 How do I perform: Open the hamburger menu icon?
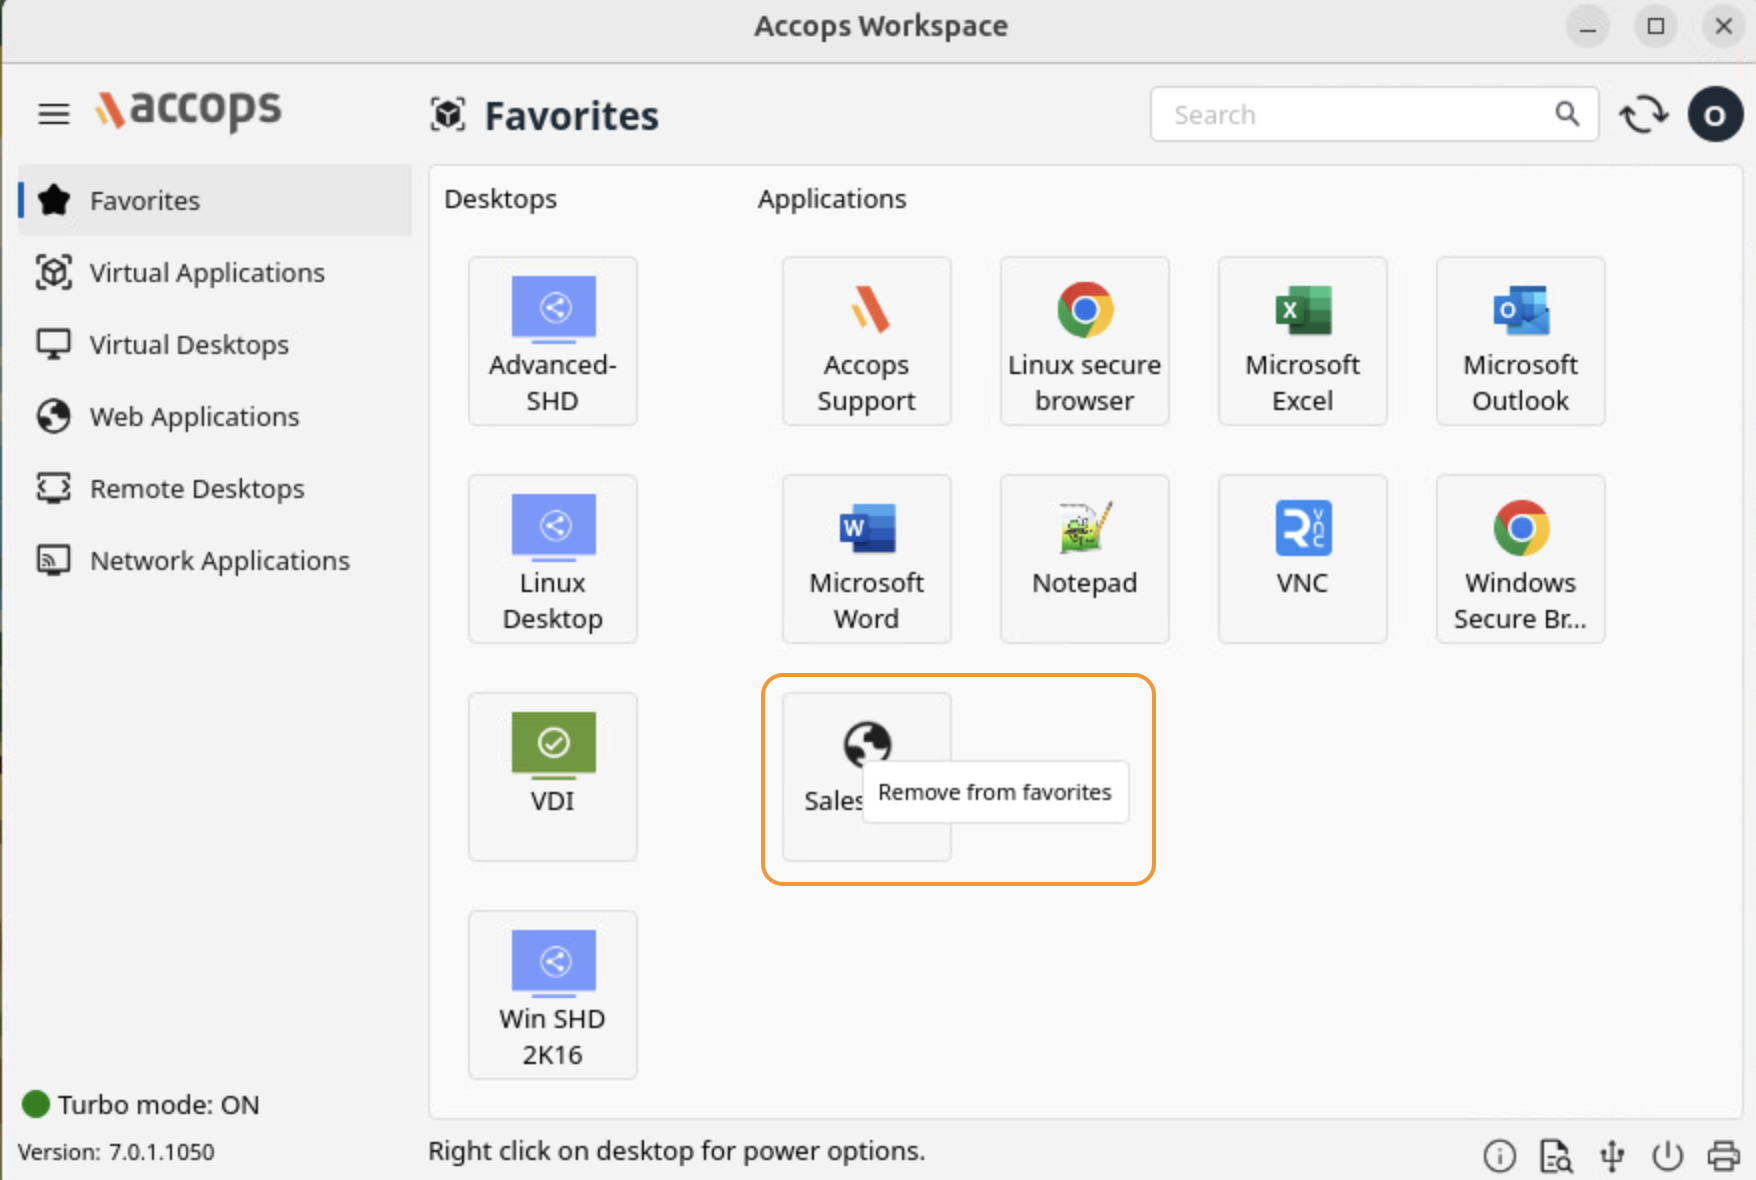click(54, 114)
